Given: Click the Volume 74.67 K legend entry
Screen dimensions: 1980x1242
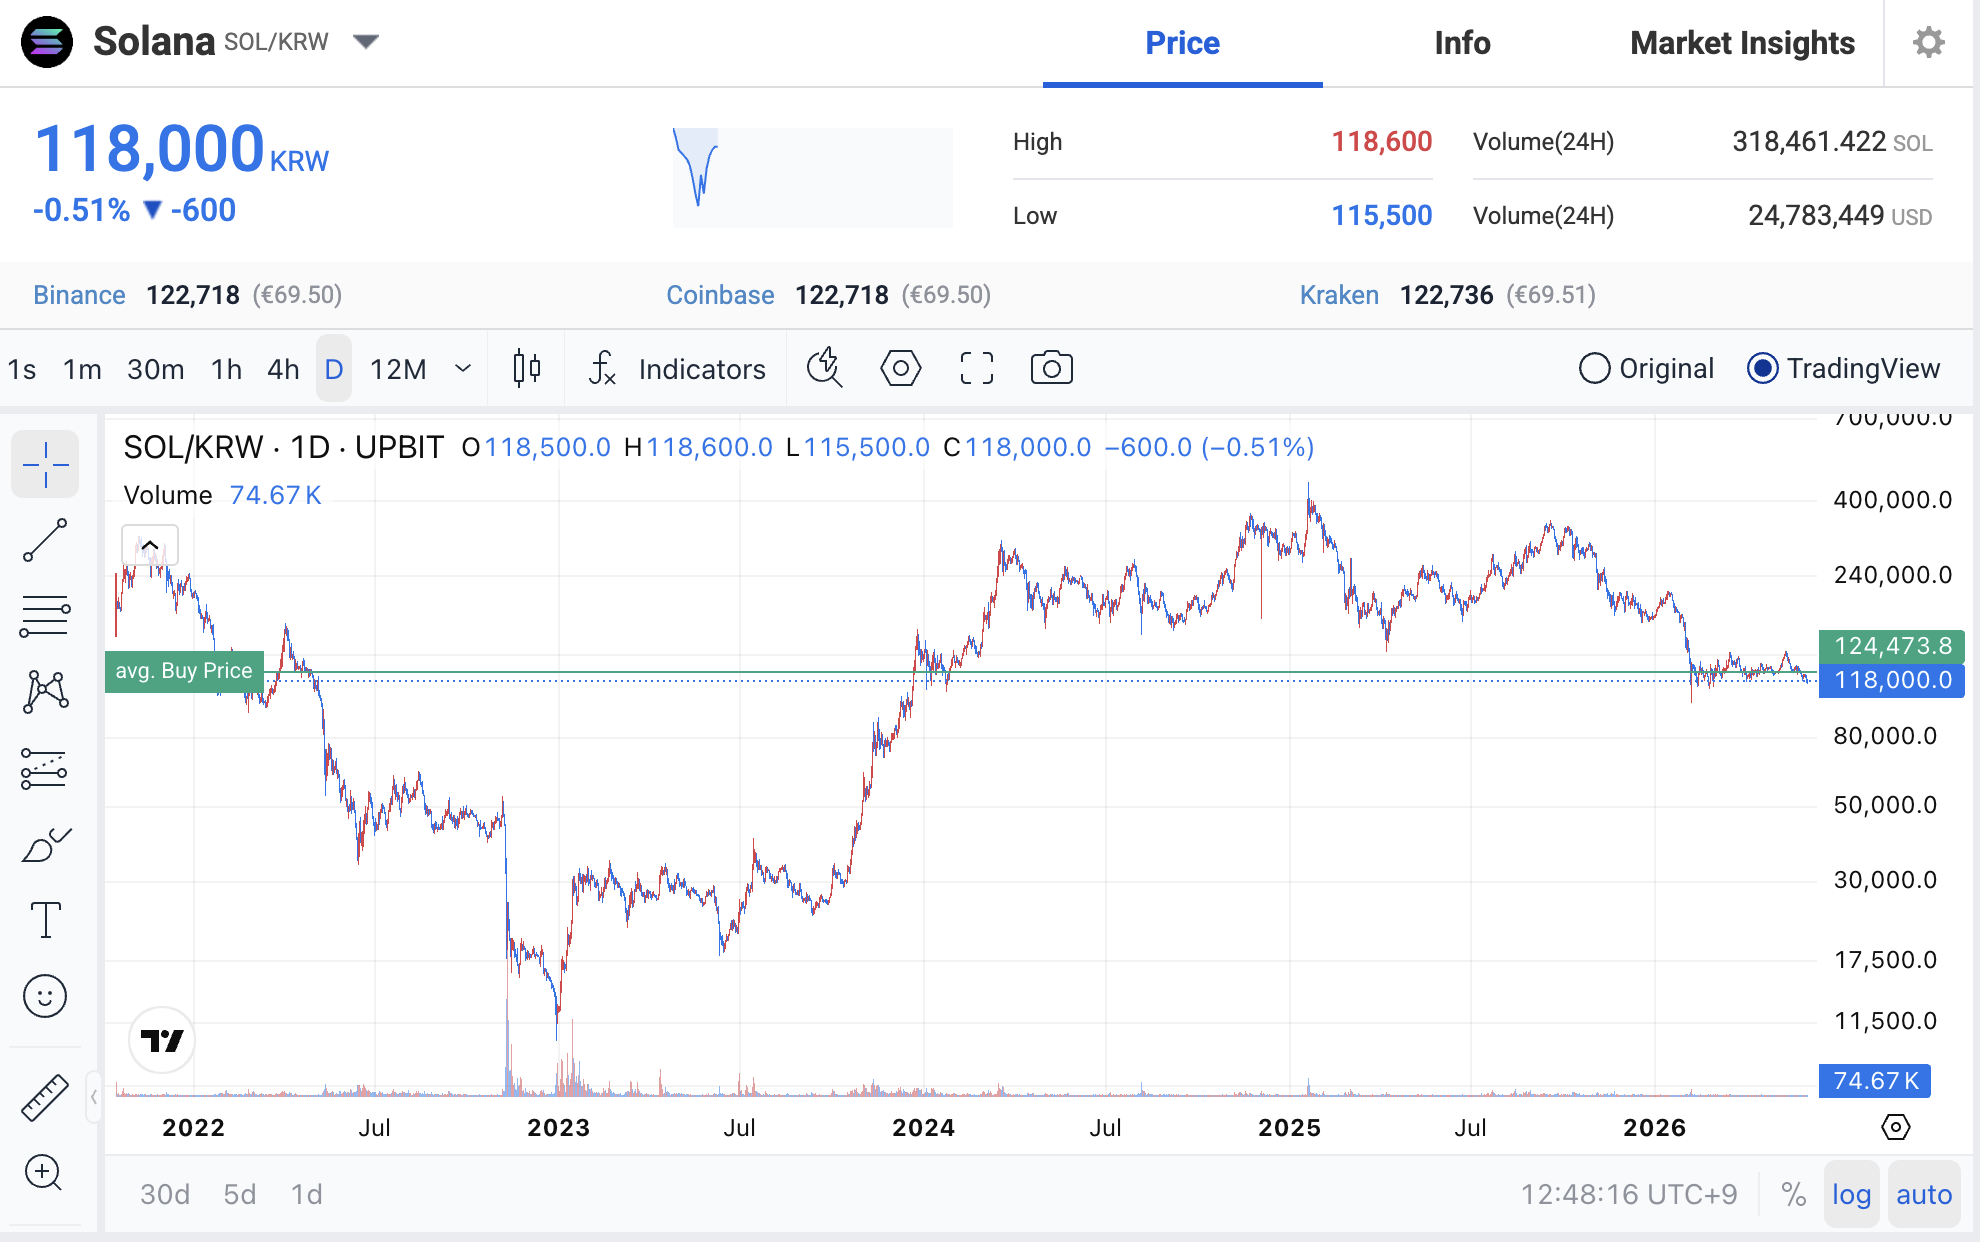Looking at the screenshot, I should click(x=222, y=495).
